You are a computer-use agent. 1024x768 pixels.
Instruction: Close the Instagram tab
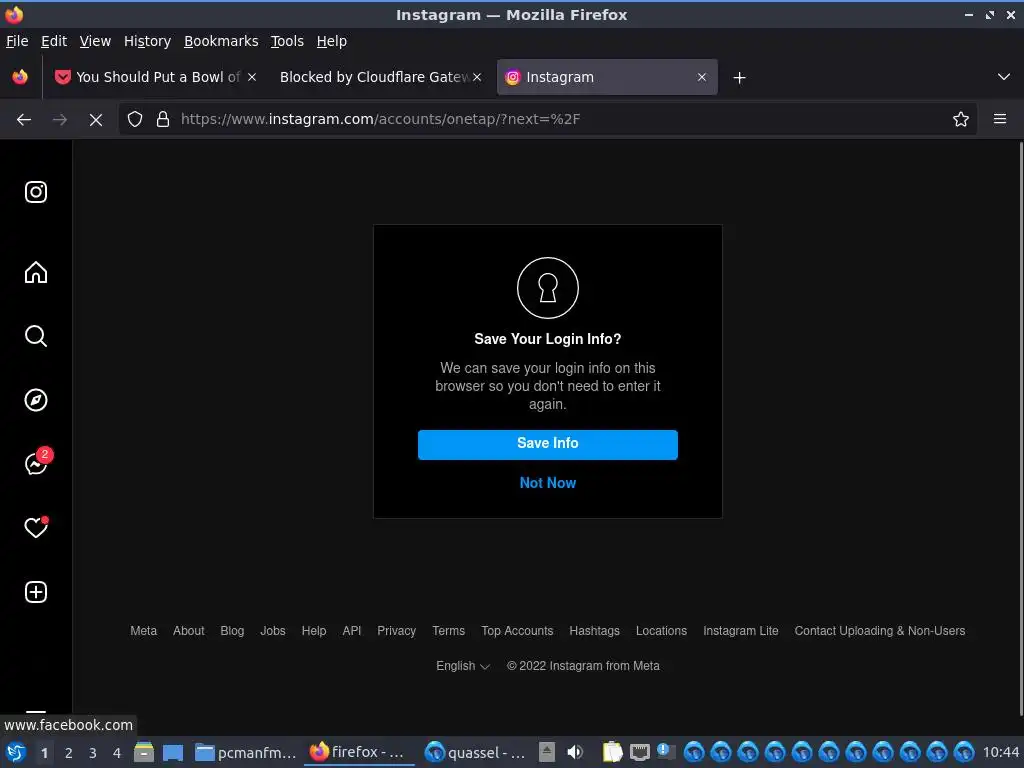[702, 77]
